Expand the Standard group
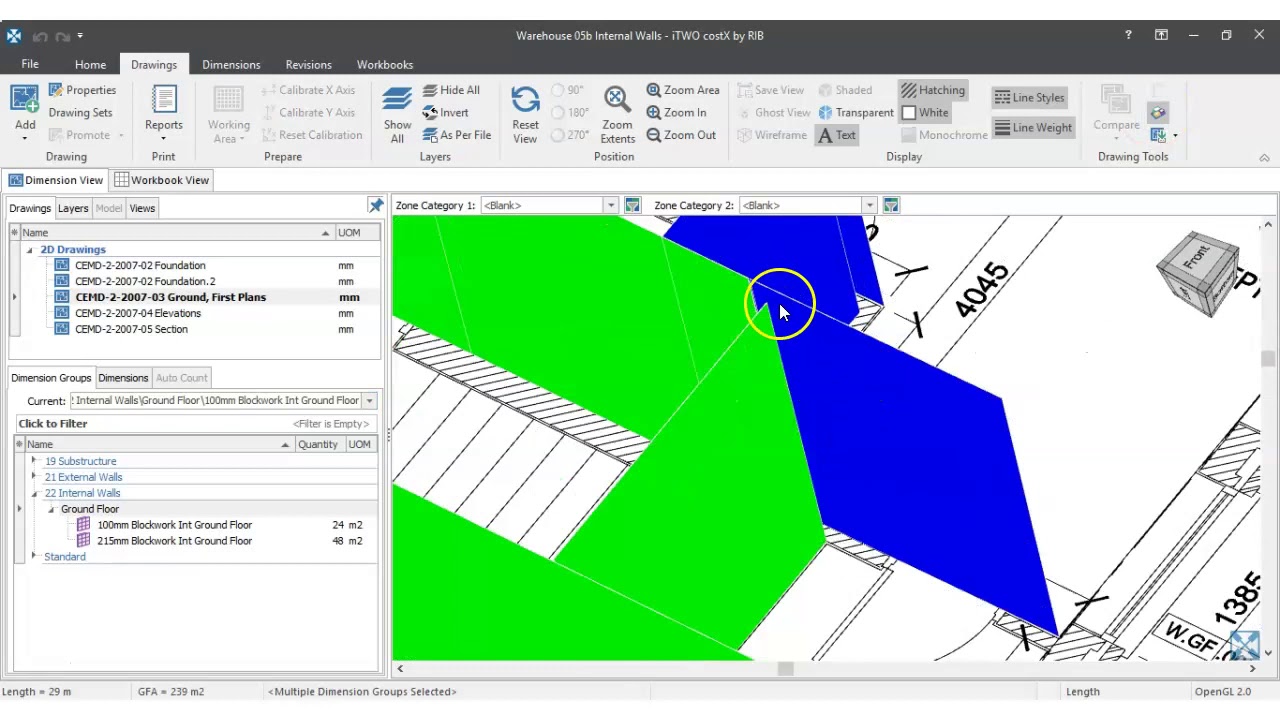The image size is (1280, 720). pos(34,557)
